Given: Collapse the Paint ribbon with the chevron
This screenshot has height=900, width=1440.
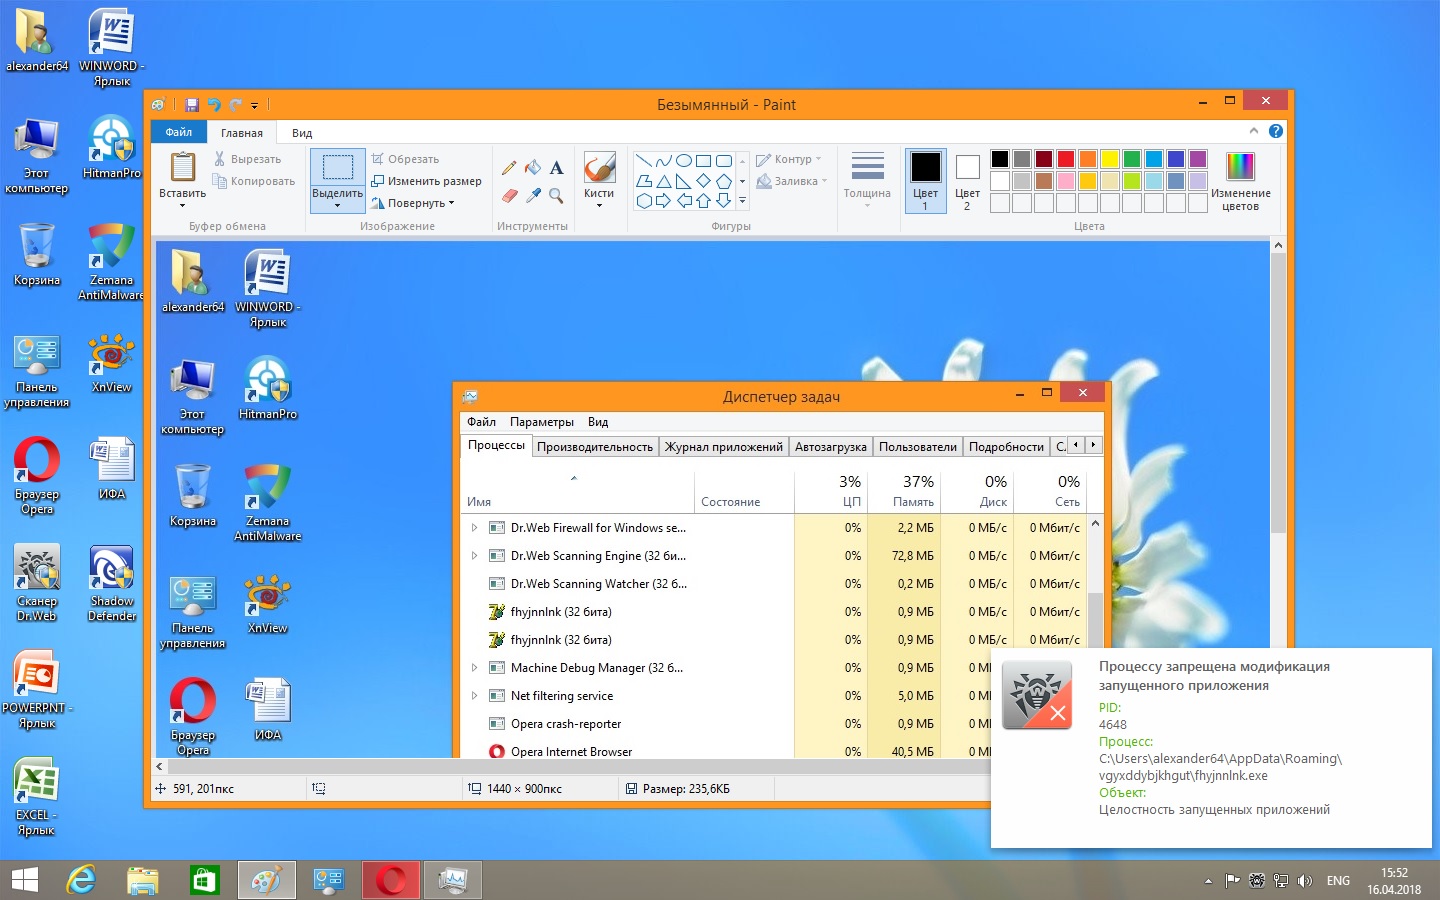Looking at the screenshot, I should click(1253, 131).
